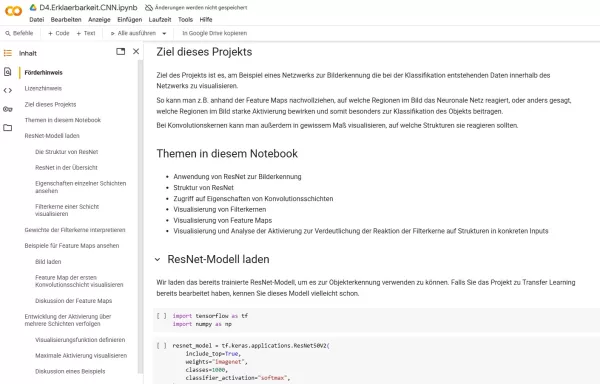
Task: Click the ResNet-Modell laden heading text
Action: coord(218,259)
